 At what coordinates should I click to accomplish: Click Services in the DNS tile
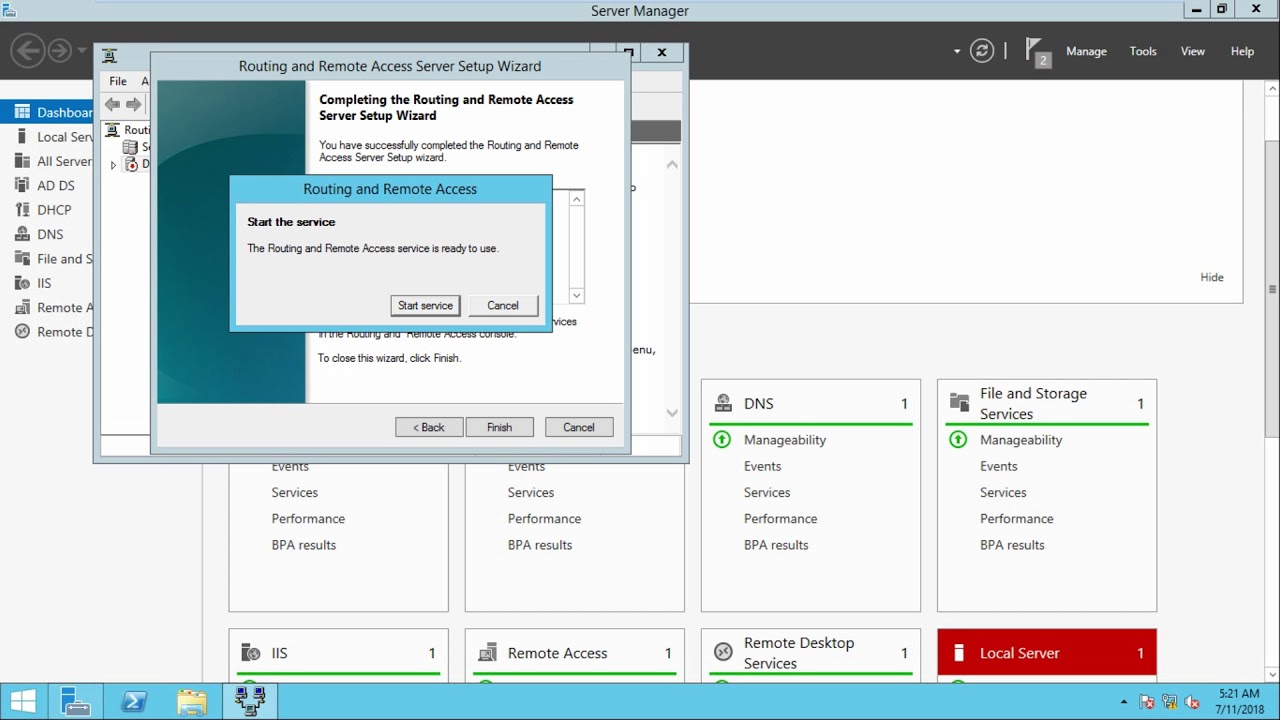pos(767,492)
